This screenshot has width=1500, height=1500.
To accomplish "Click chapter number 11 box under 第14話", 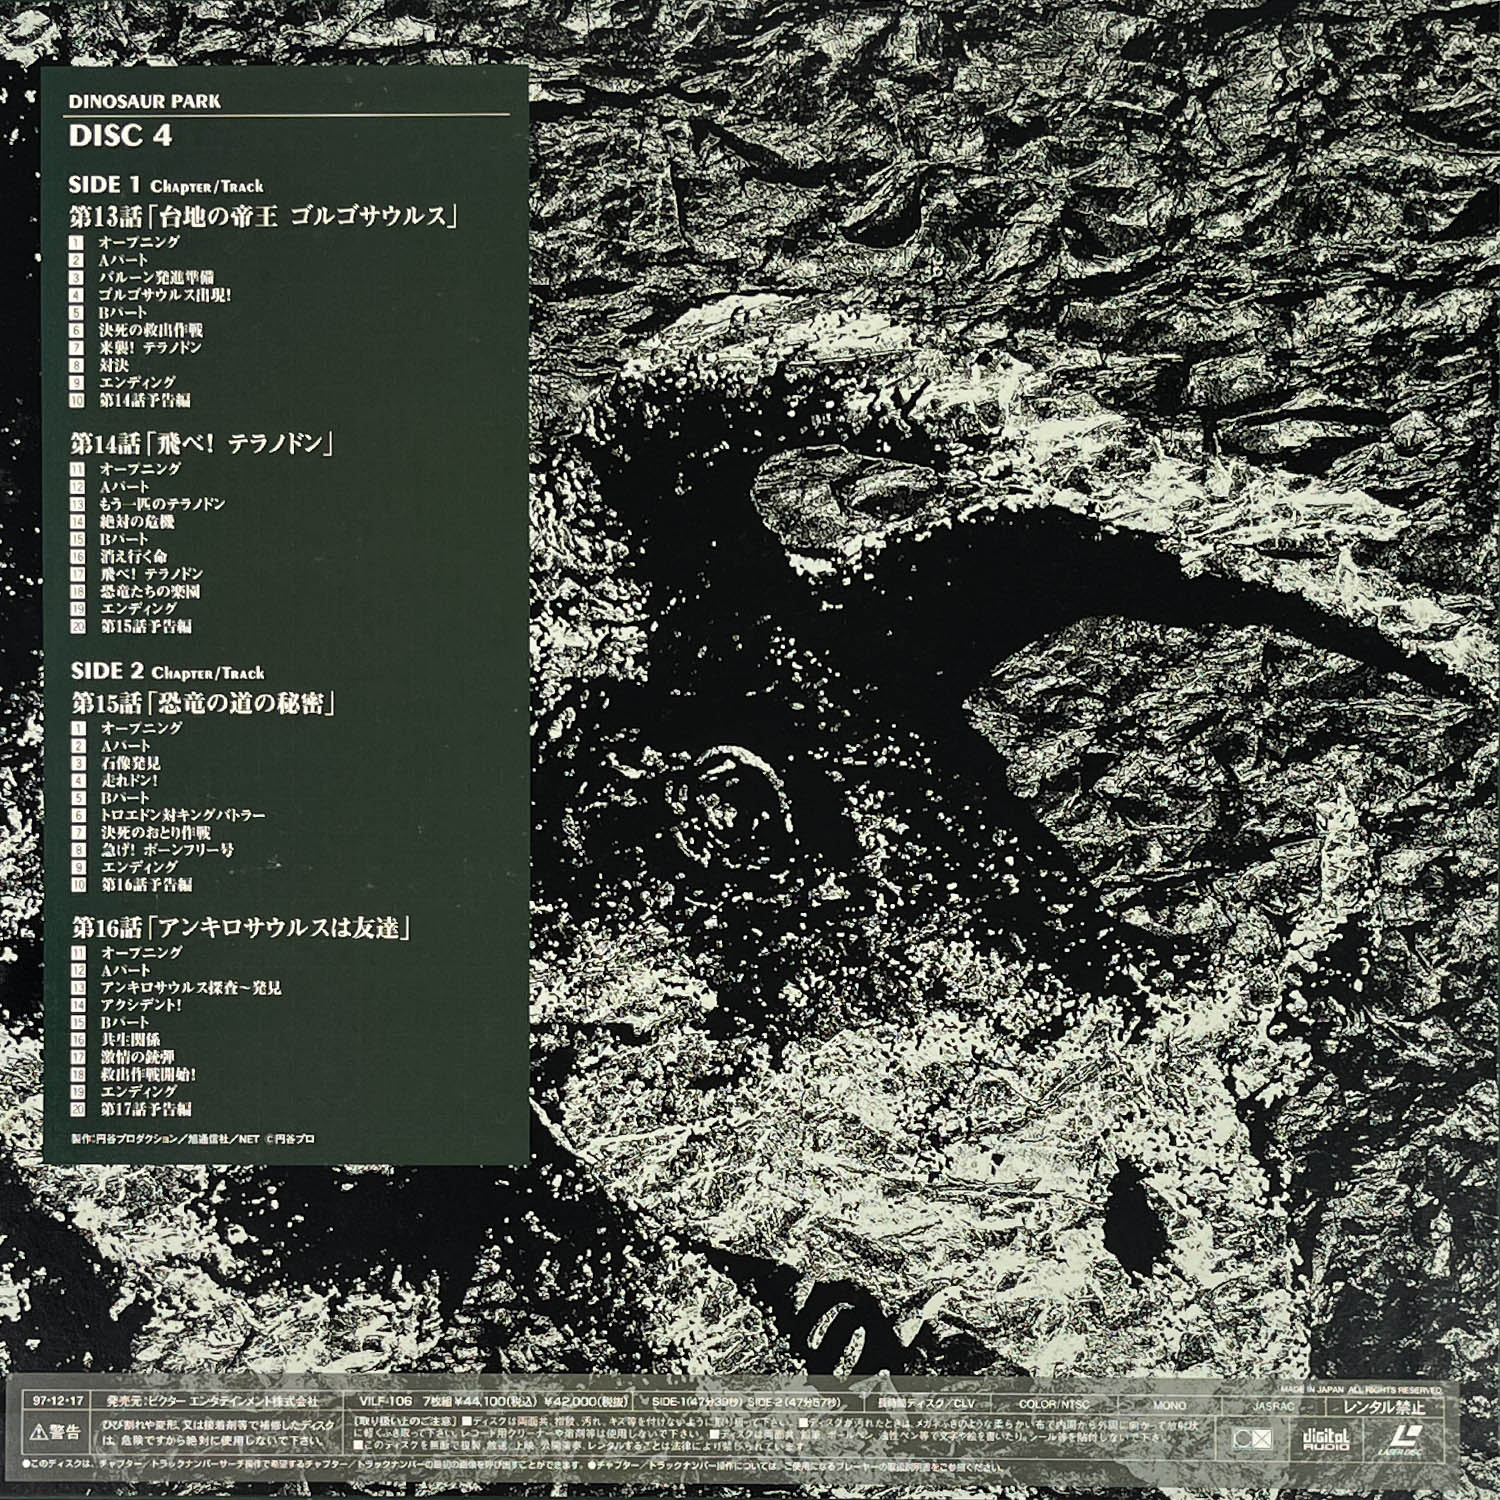I will click(78, 469).
